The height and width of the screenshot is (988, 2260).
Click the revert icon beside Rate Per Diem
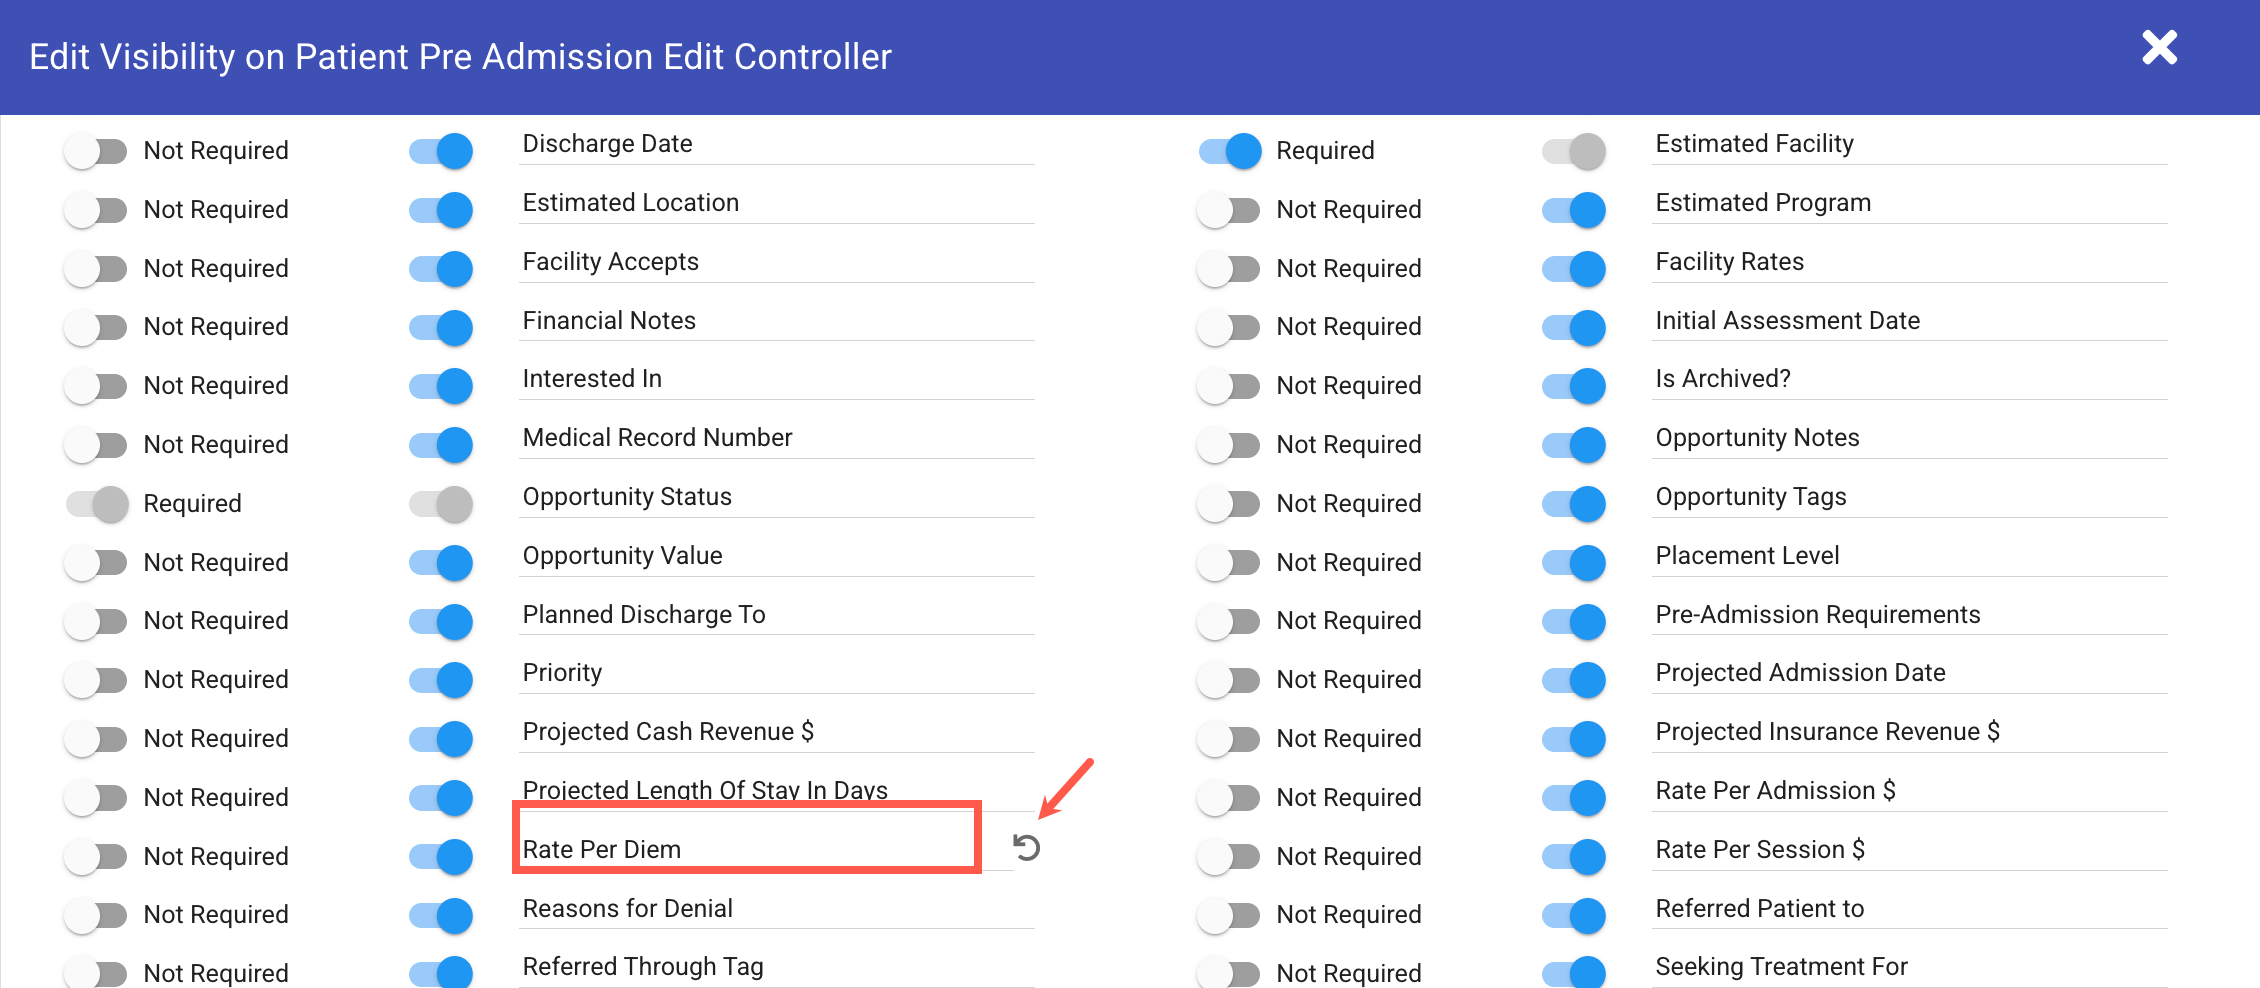click(1026, 848)
